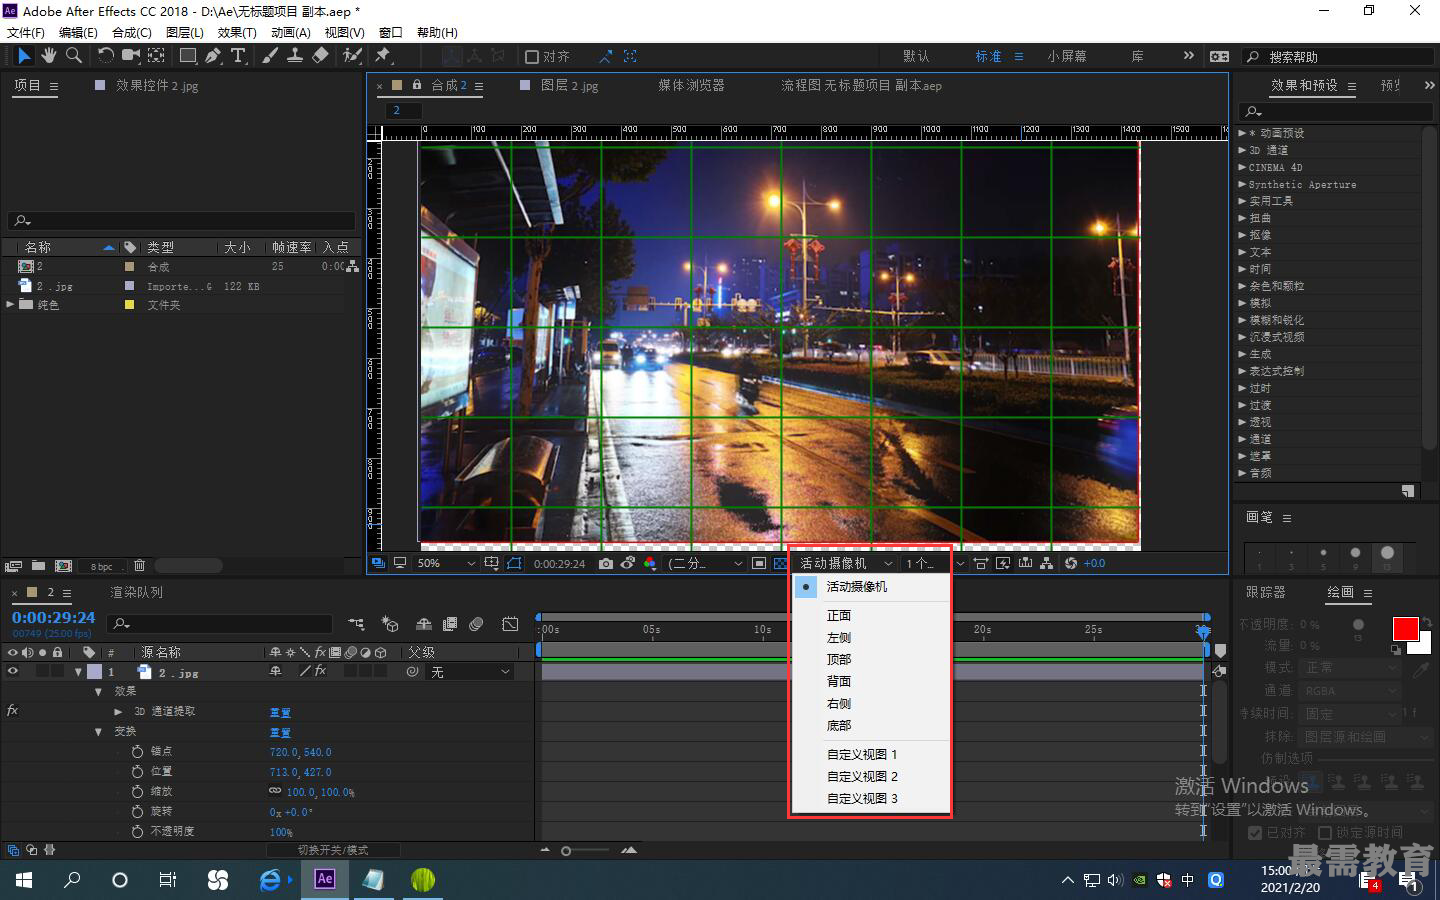The image size is (1440, 900).
Task: Open the 合成(C) menu
Action: click(132, 32)
